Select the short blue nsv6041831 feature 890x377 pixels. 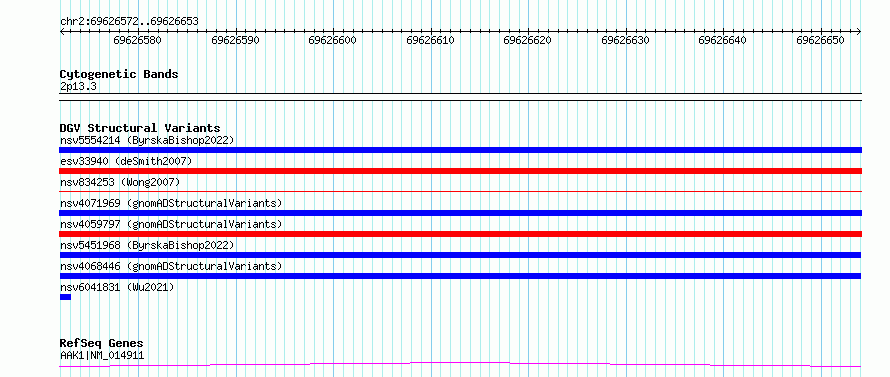tap(65, 297)
